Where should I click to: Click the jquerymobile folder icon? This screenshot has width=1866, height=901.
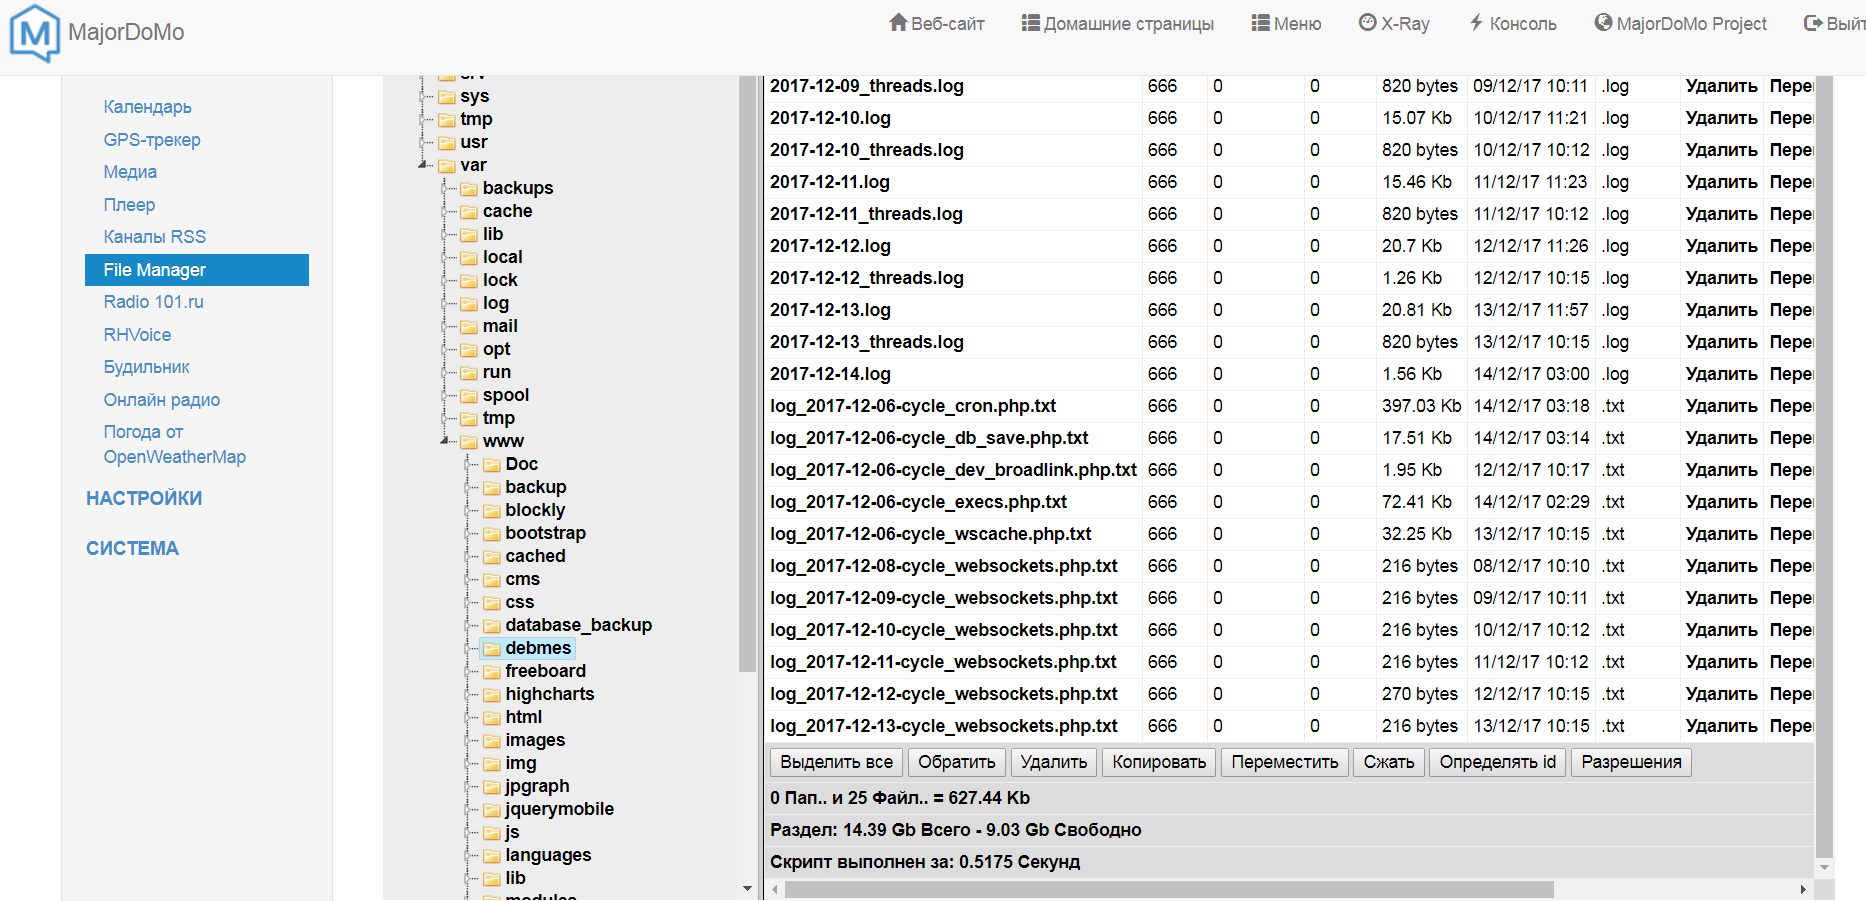(x=492, y=810)
